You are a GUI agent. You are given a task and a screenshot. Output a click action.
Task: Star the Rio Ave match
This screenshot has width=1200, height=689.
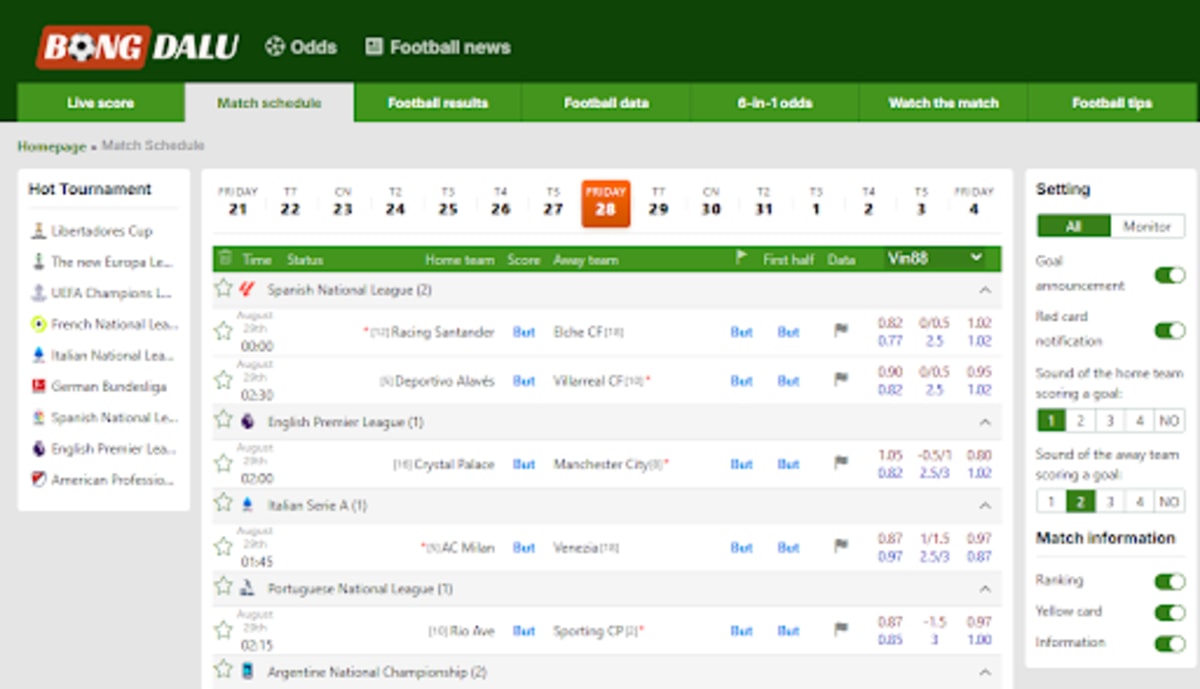(223, 630)
